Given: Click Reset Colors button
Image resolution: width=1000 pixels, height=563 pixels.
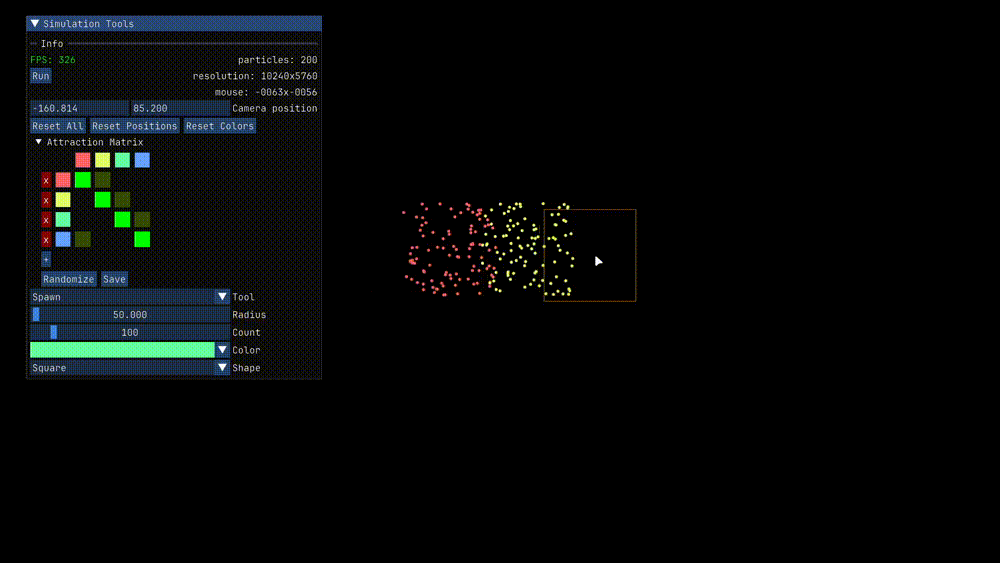Looking at the screenshot, I should (220, 126).
